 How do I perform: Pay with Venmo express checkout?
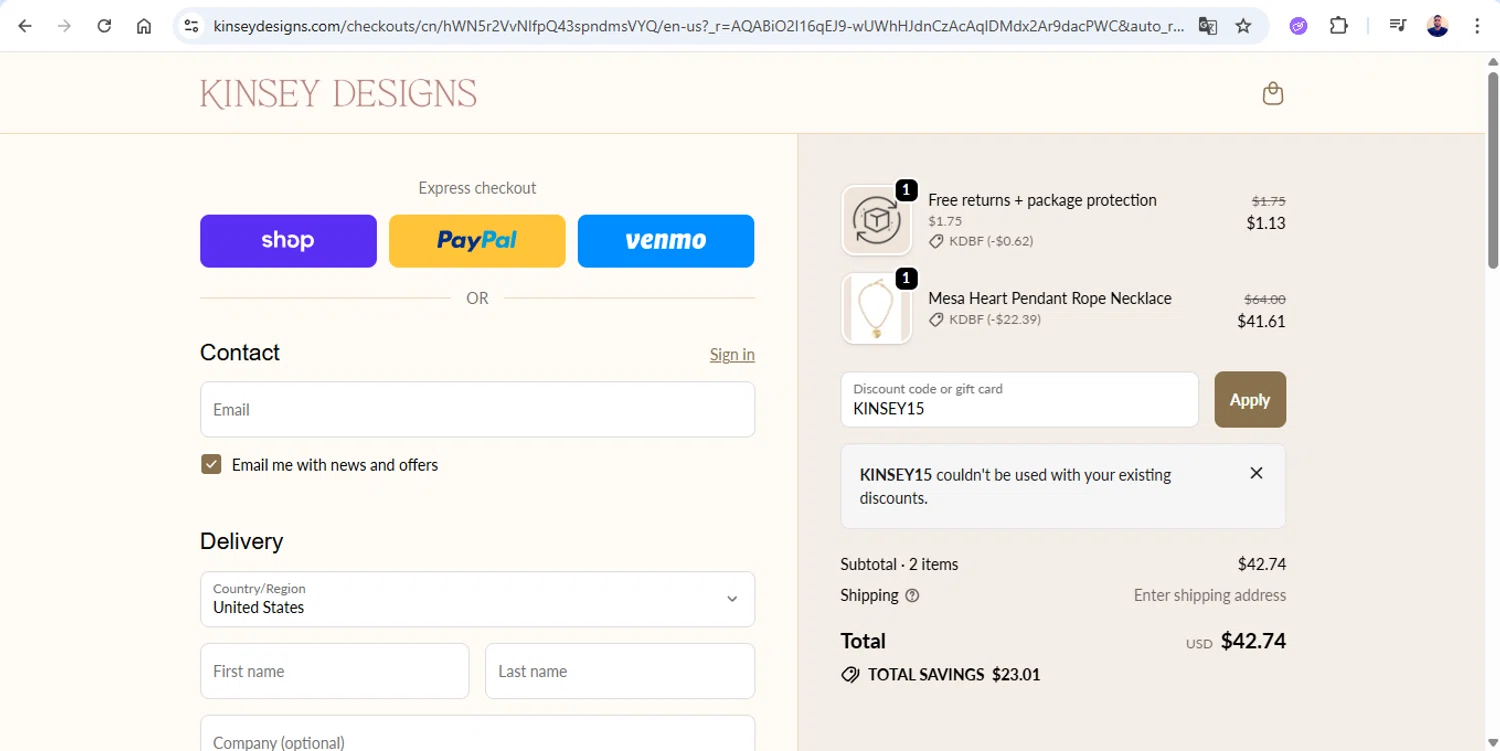click(666, 241)
